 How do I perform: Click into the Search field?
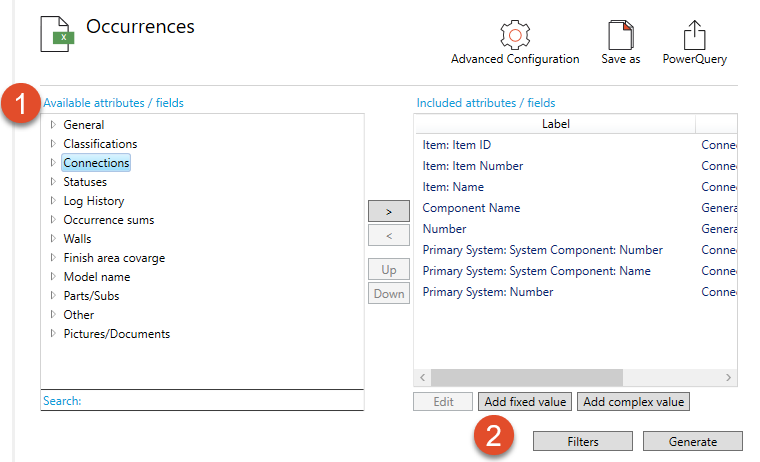220,400
